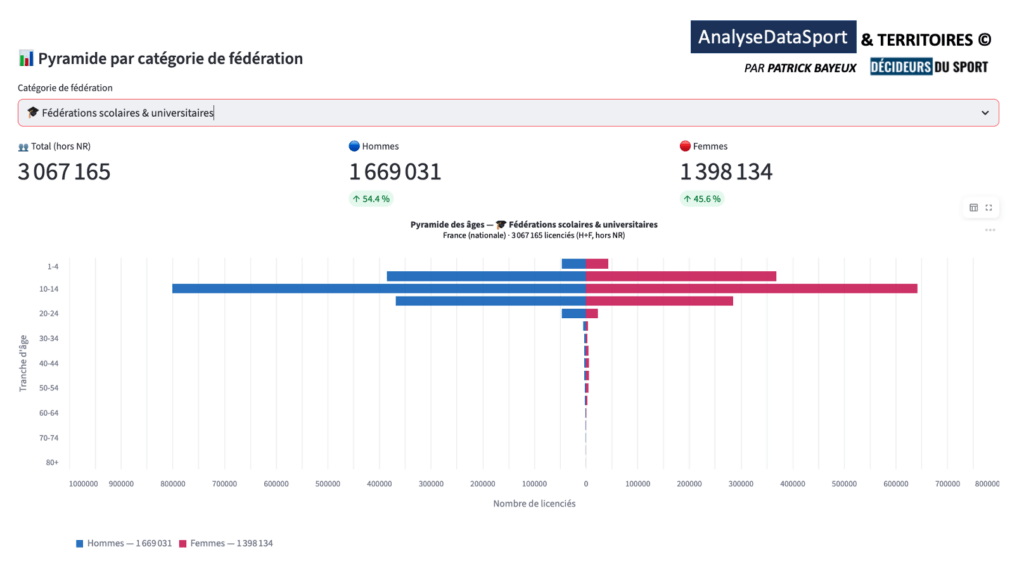Open the chart in fullscreen mode
Image resolution: width=1024 pixels, height=573 pixels.
coord(989,208)
